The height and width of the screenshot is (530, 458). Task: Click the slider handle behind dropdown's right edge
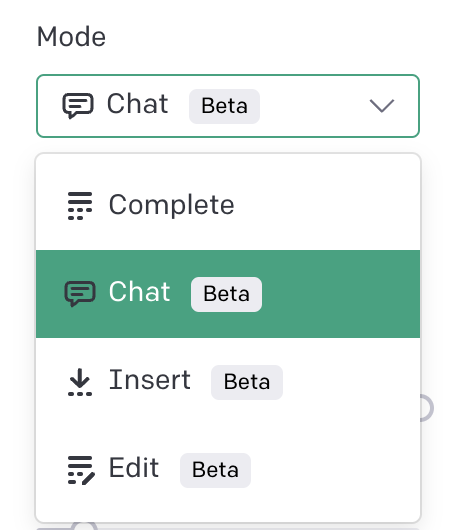[x=427, y=408]
